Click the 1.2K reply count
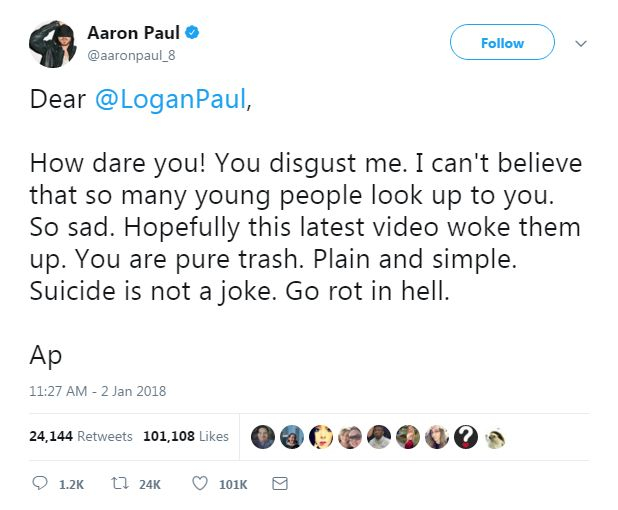 [72, 484]
